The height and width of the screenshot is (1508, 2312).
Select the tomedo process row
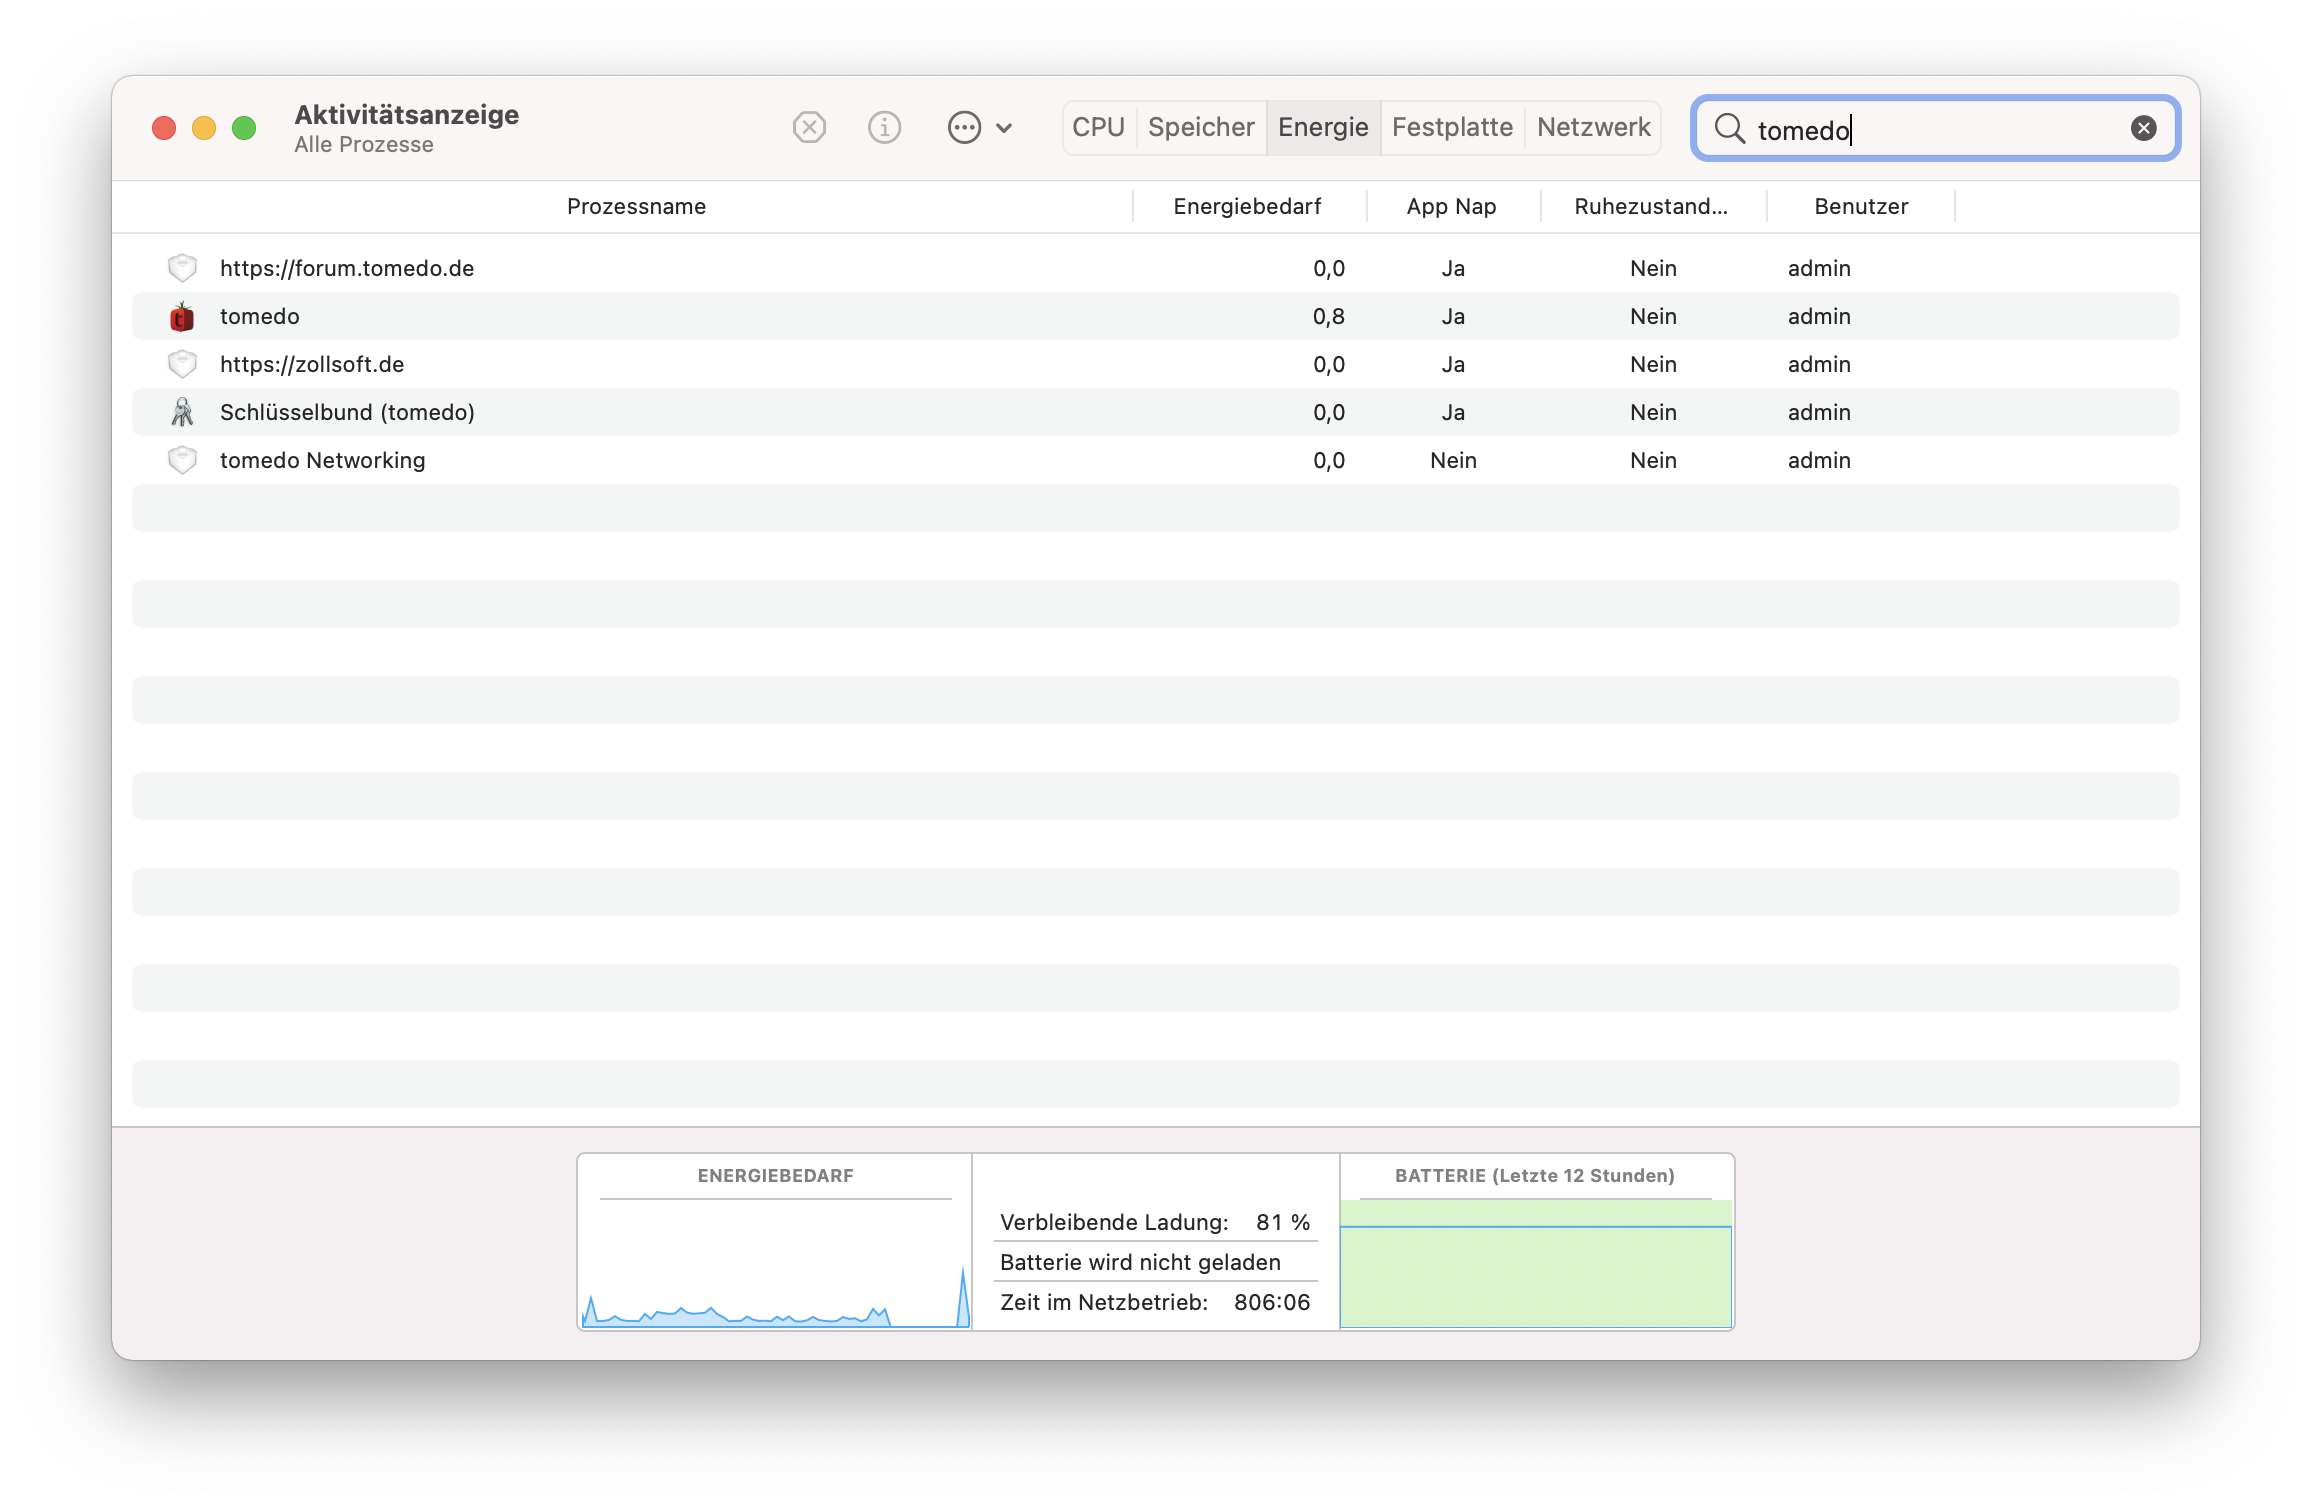(x=1155, y=316)
